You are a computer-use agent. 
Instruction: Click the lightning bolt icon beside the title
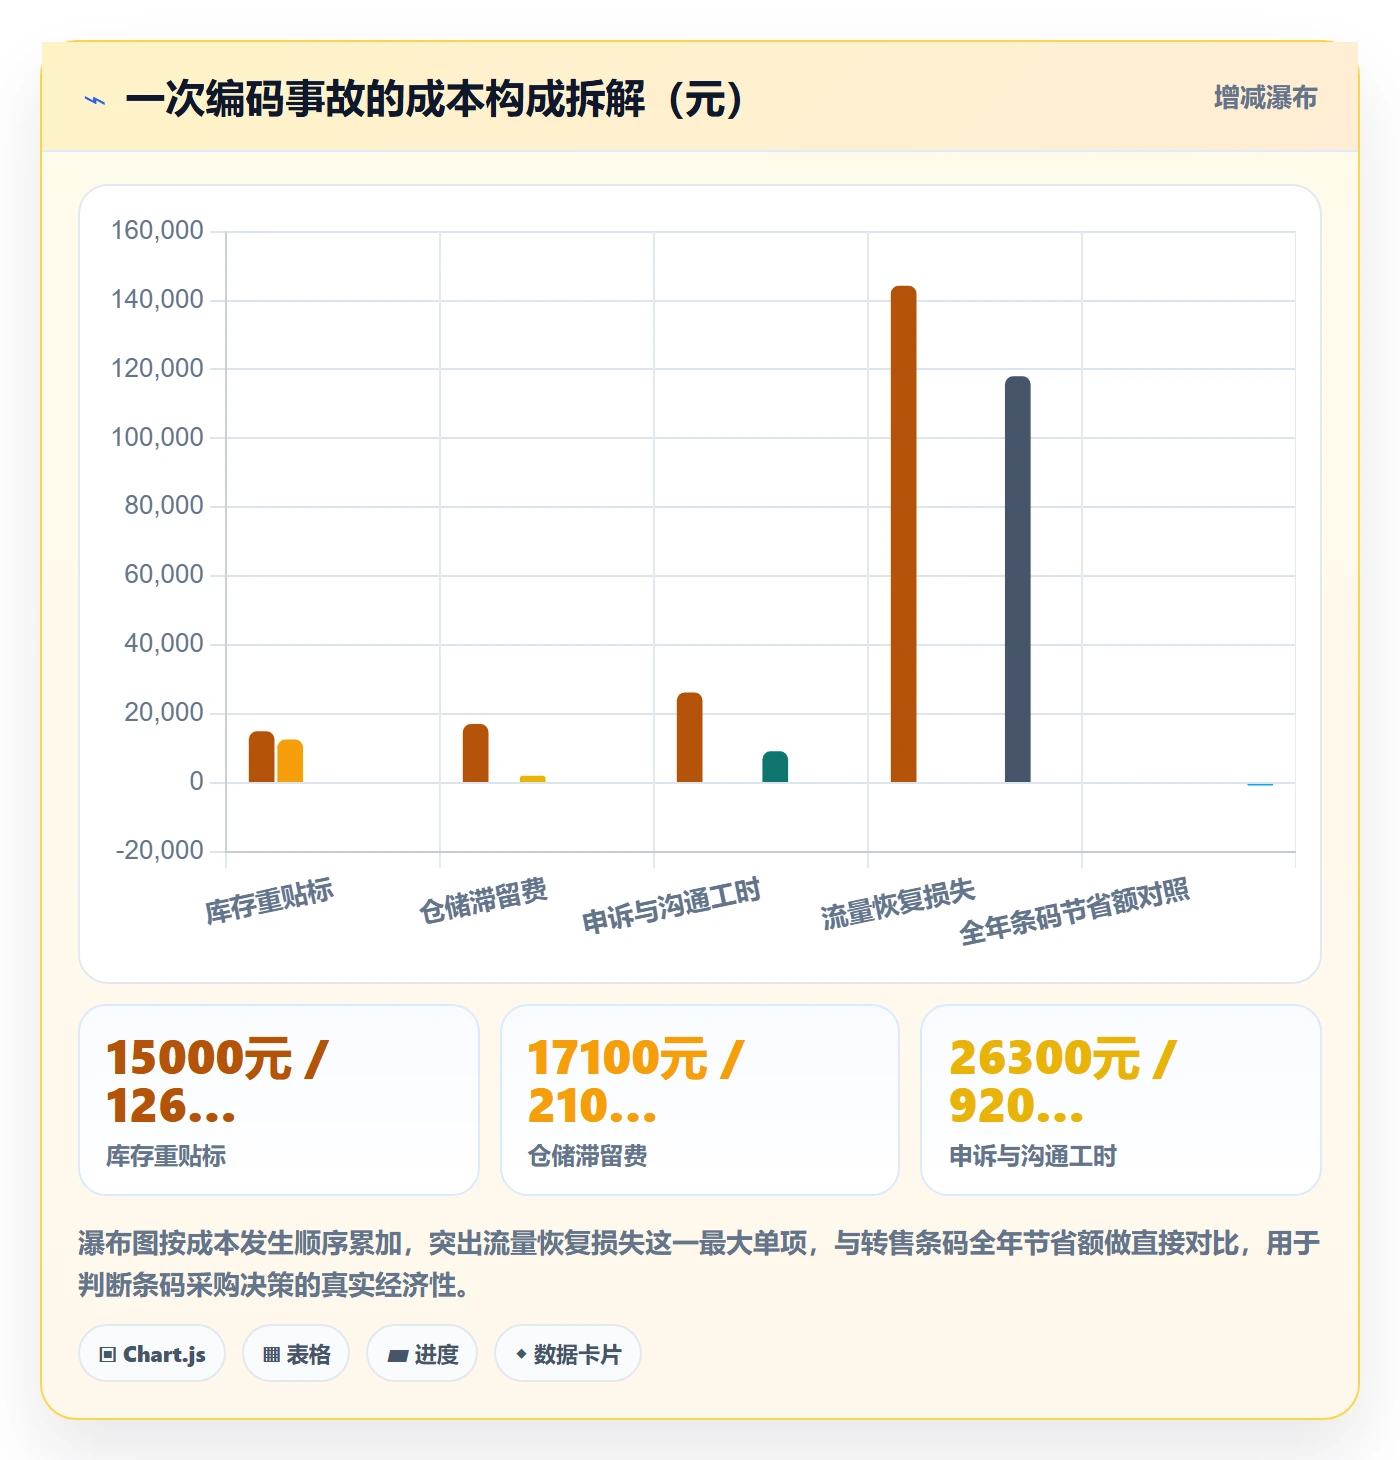tap(95, 100)
